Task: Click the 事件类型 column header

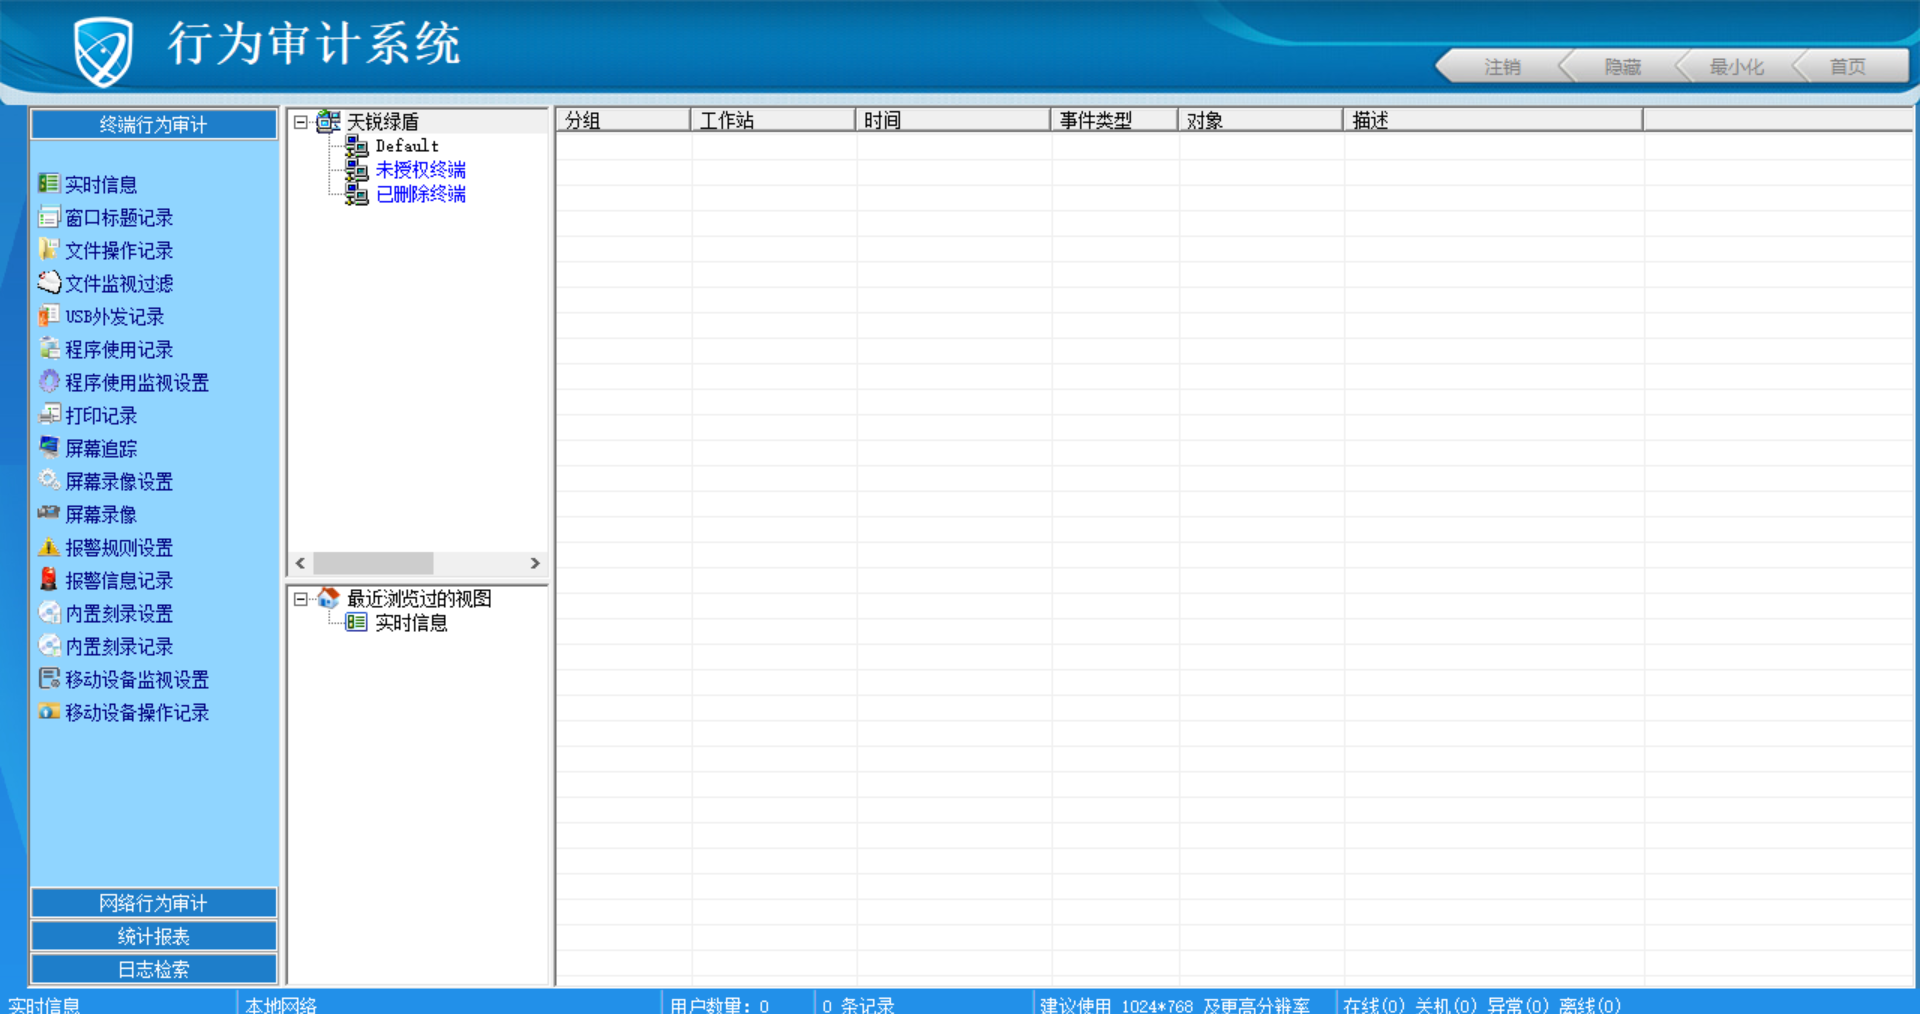Action: coord(1114,120)
